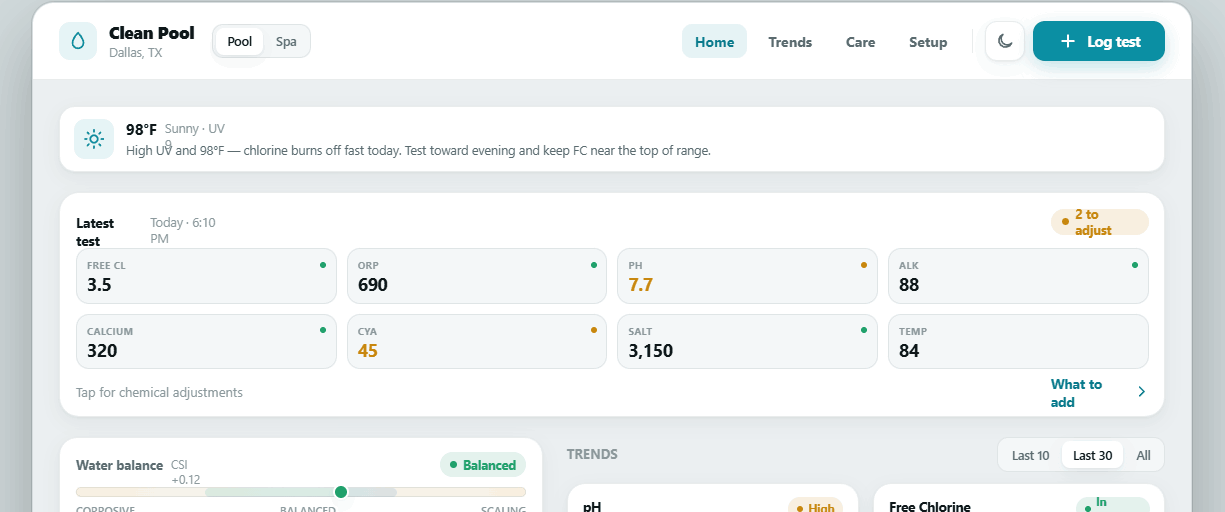The image size is (1225, 512).
Task: Open the What to add chevron arrow
Action: [1141, 392]
